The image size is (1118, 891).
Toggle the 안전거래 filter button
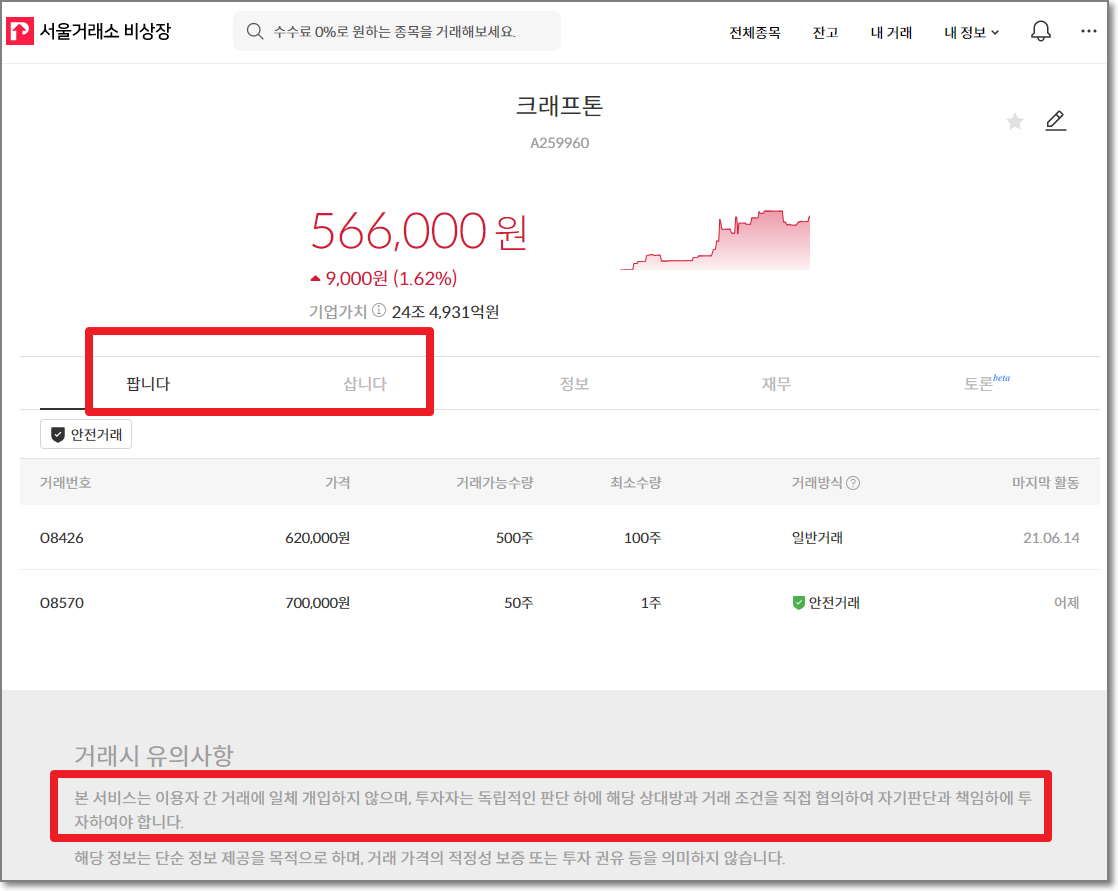86,435
